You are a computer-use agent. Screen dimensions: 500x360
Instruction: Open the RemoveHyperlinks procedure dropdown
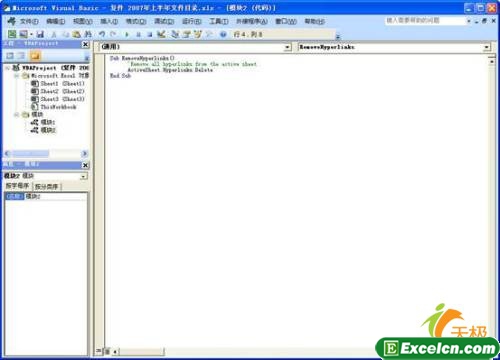coord(487,47)
